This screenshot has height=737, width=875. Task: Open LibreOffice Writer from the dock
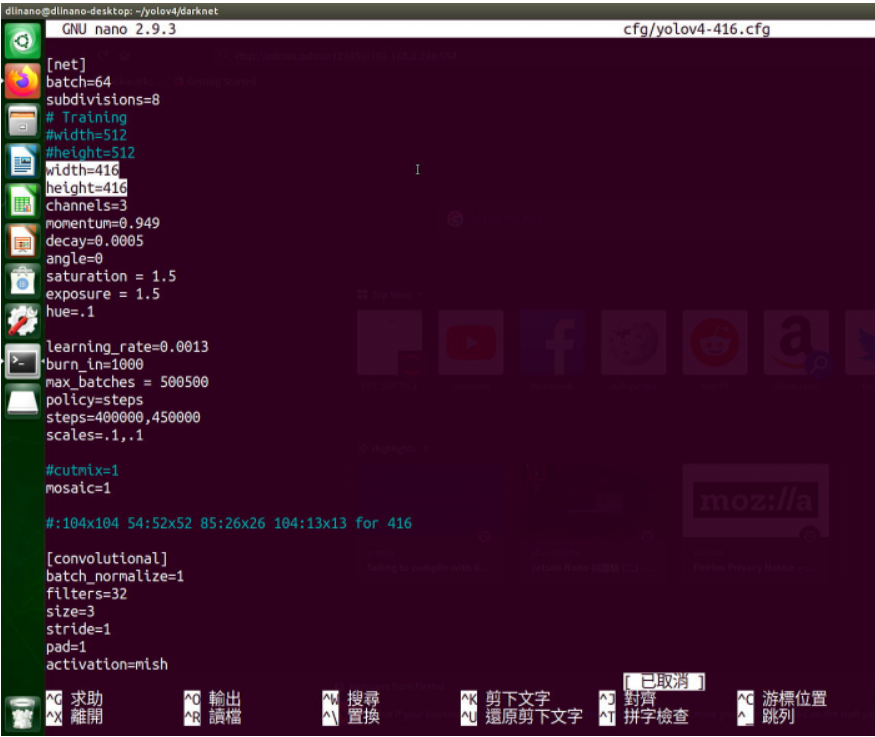22,161
